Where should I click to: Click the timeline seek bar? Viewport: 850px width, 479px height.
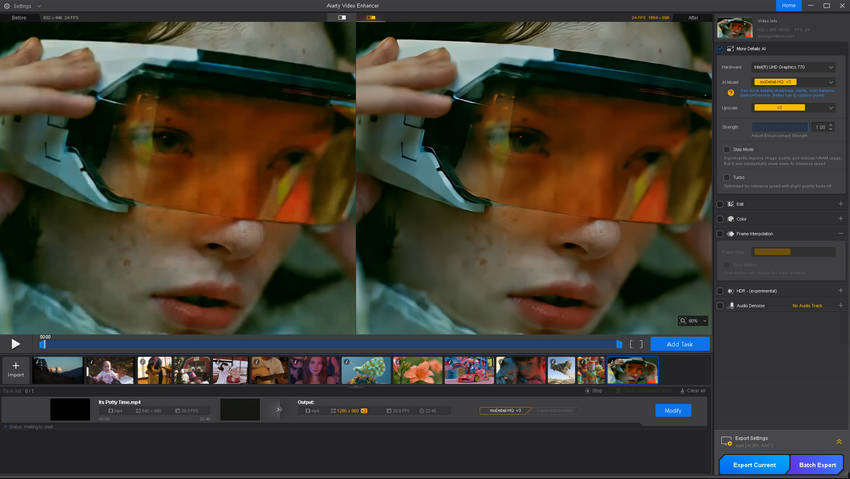331,344
